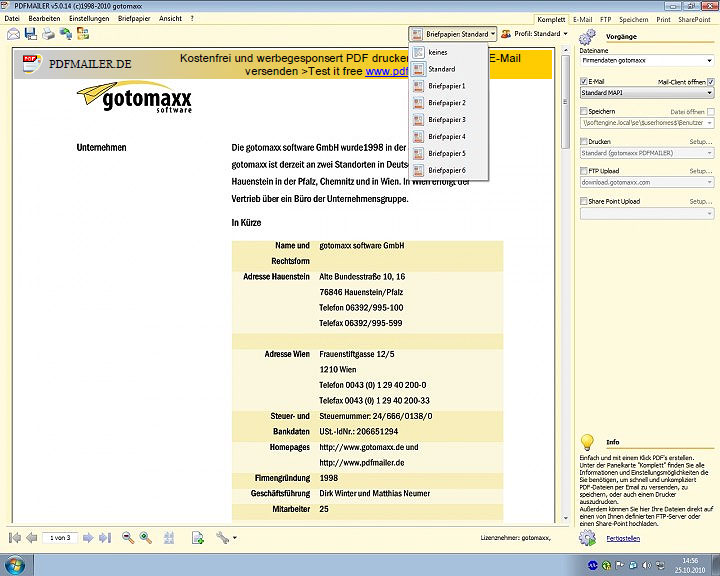720x576 pixels.
Task: Switch to the E-Mail tab
Action: coord(582,20)
